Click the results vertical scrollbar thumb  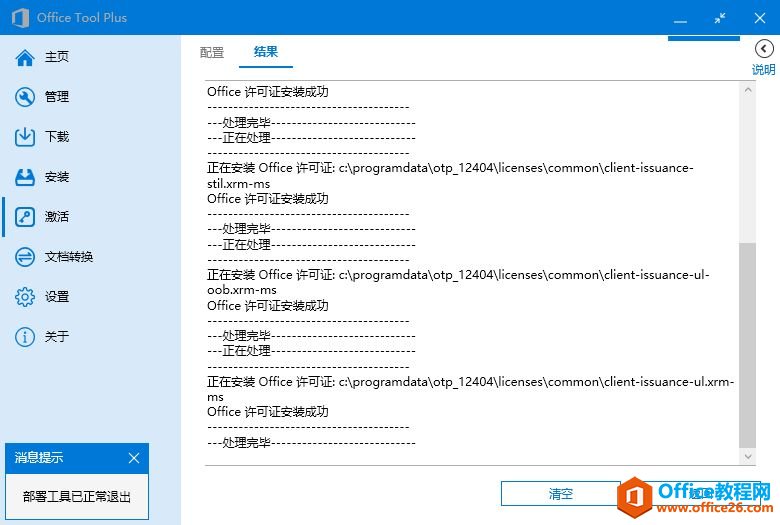coord(748,345)
